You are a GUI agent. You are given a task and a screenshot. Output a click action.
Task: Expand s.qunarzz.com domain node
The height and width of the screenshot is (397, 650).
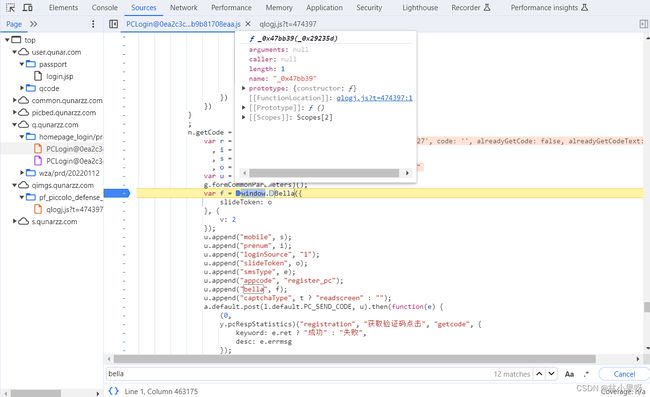click(15, 221)
